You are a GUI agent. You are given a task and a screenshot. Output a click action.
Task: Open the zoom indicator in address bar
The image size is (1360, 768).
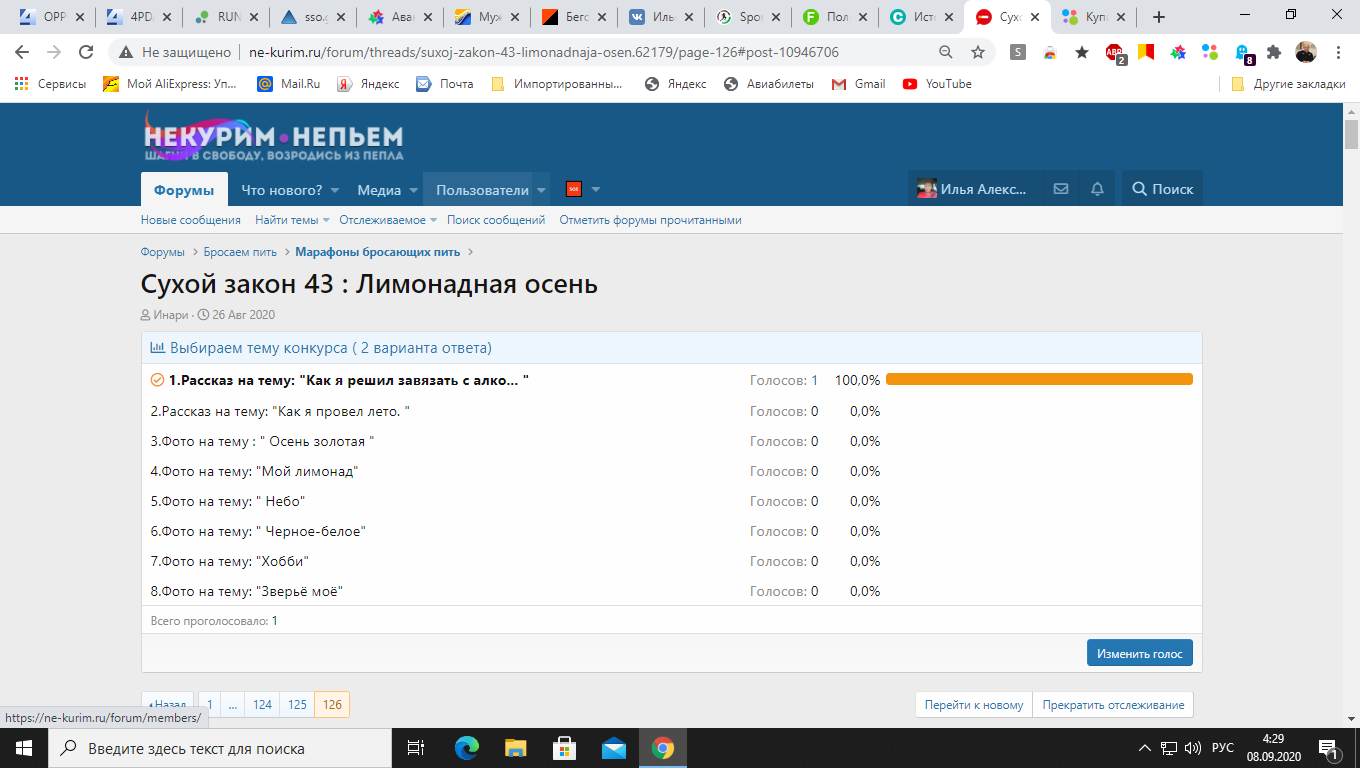tap(946, 52)
